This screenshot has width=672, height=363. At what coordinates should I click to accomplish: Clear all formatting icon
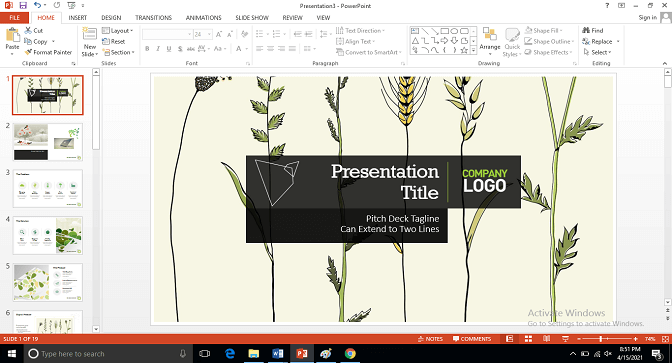(245, 34)
